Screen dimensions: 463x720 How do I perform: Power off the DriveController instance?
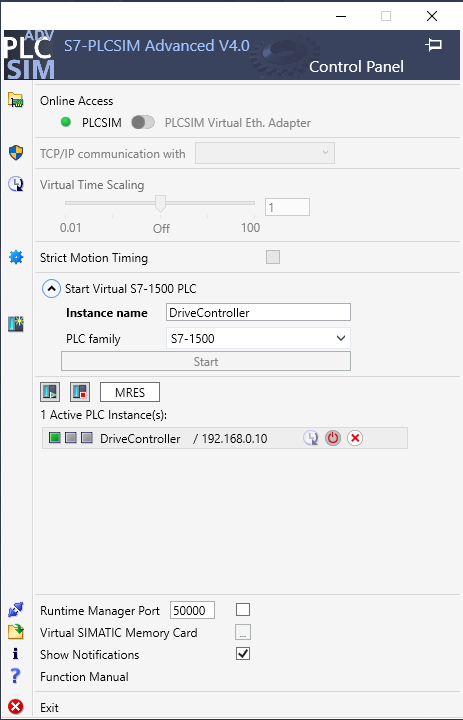coord(333,438)
